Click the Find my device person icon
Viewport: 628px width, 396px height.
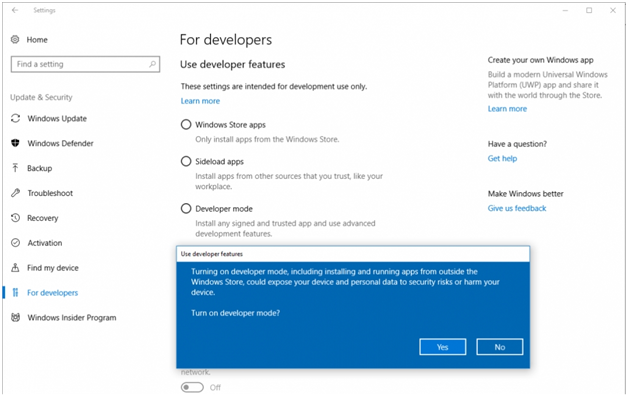point(16,267)
